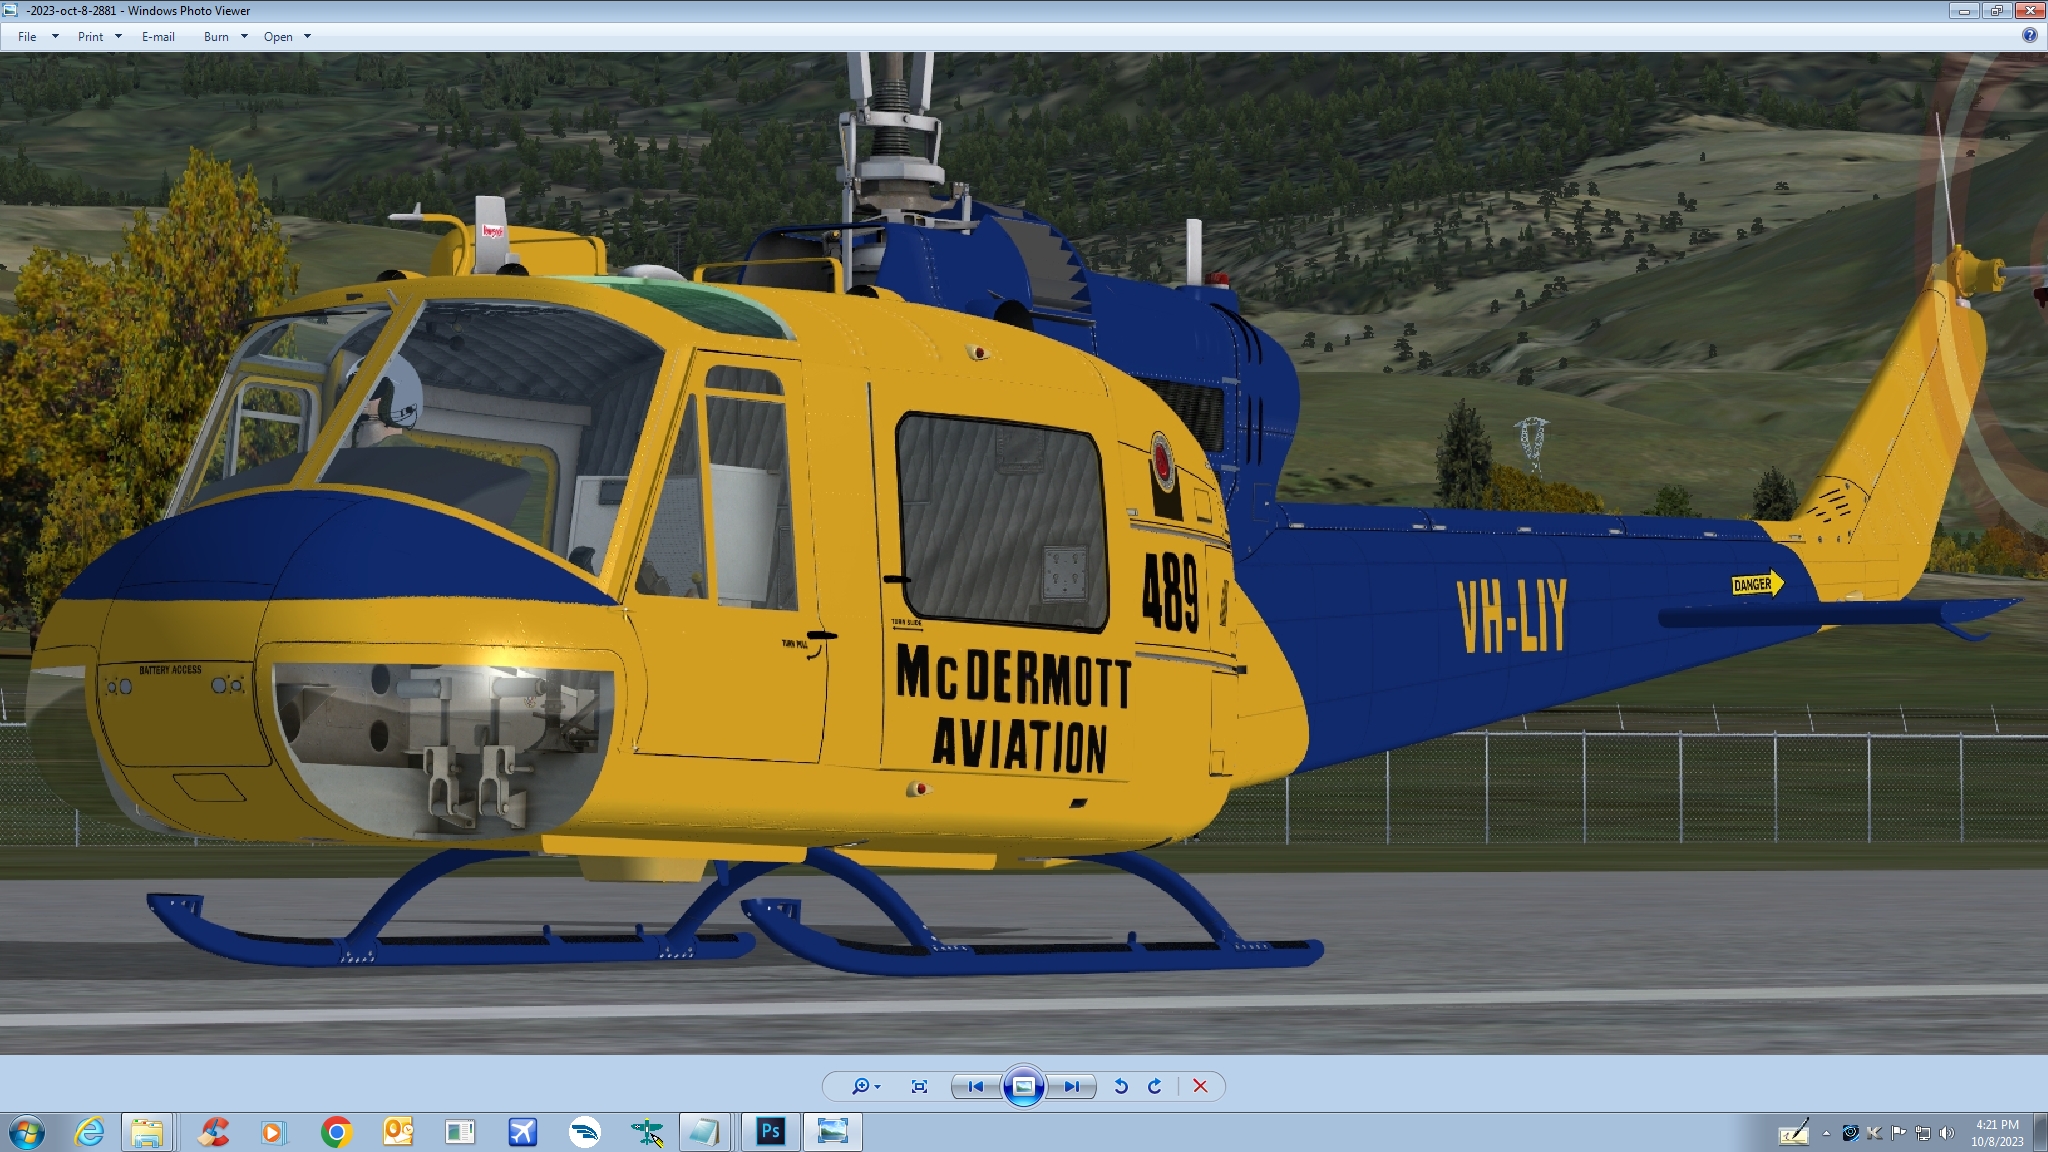2048x1152 pixels.
Task: Click Show Desktop strip at taskbar end
Action: click(x=2040, y=1132)
